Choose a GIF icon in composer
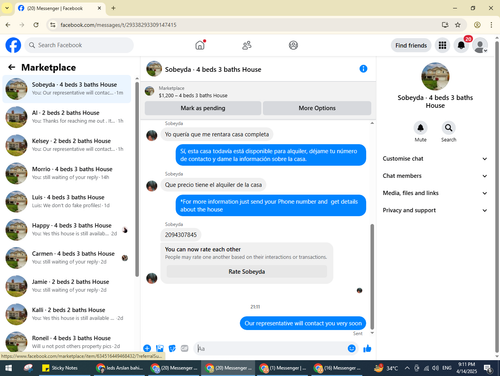Image resolution: width=500 pixels, height=376 pixels. coord(185,348)
